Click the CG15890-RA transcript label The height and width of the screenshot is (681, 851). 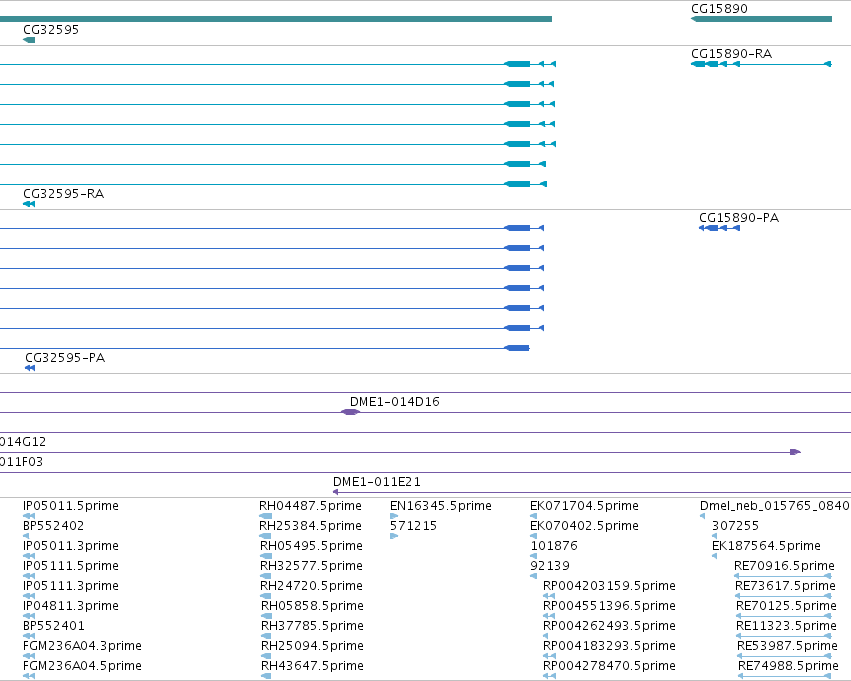731,54
